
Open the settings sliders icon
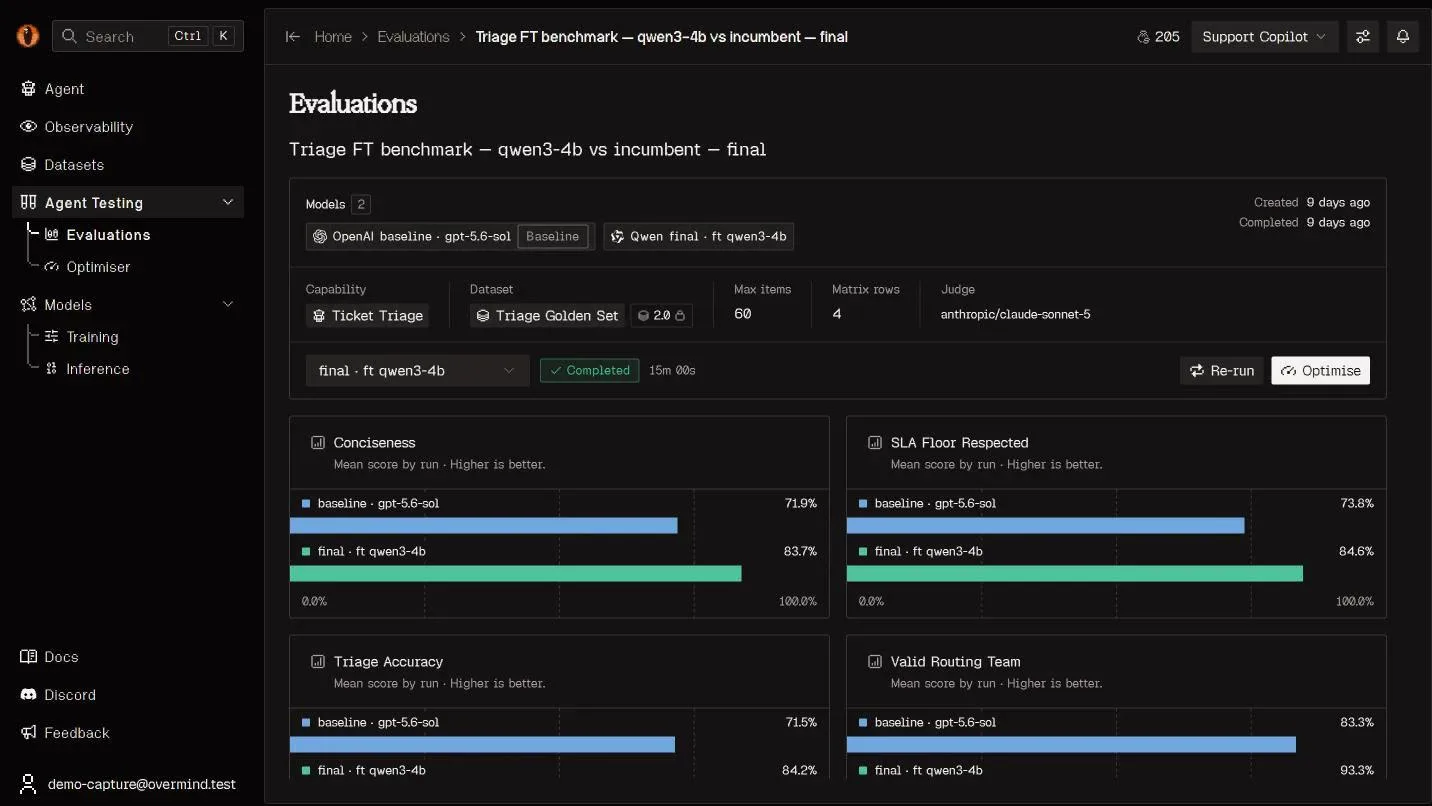[1363, 37]
